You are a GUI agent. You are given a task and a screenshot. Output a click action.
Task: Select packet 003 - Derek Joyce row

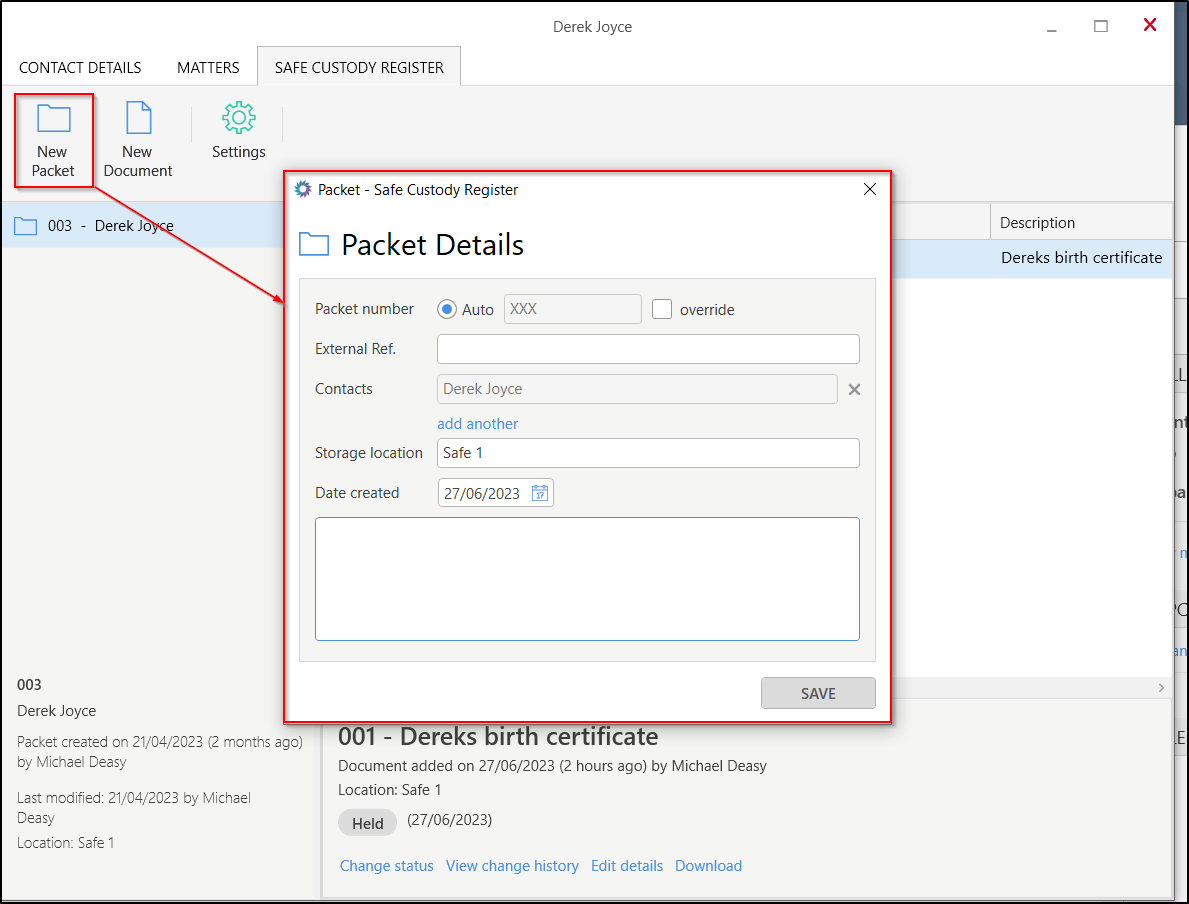point(144,225)
